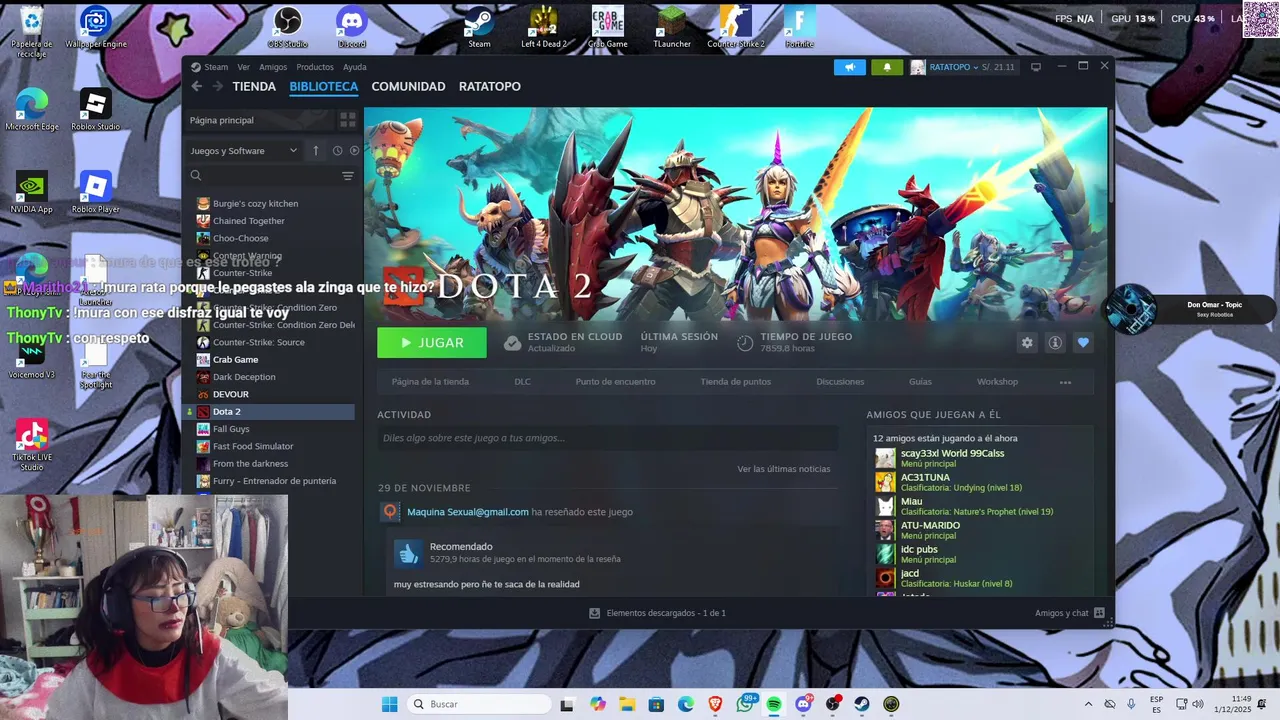
Task: Open Maquina Sexual@gmail.com reviewer profile
Action: (x=467, y=512)
